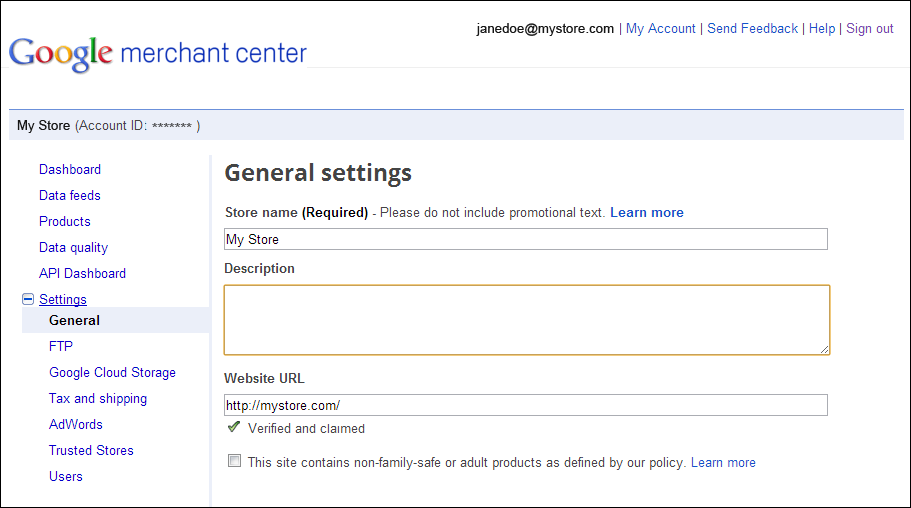Click the Google Merchant Center logo
Viewport: 911px width, 508px height.
point(158,52)
